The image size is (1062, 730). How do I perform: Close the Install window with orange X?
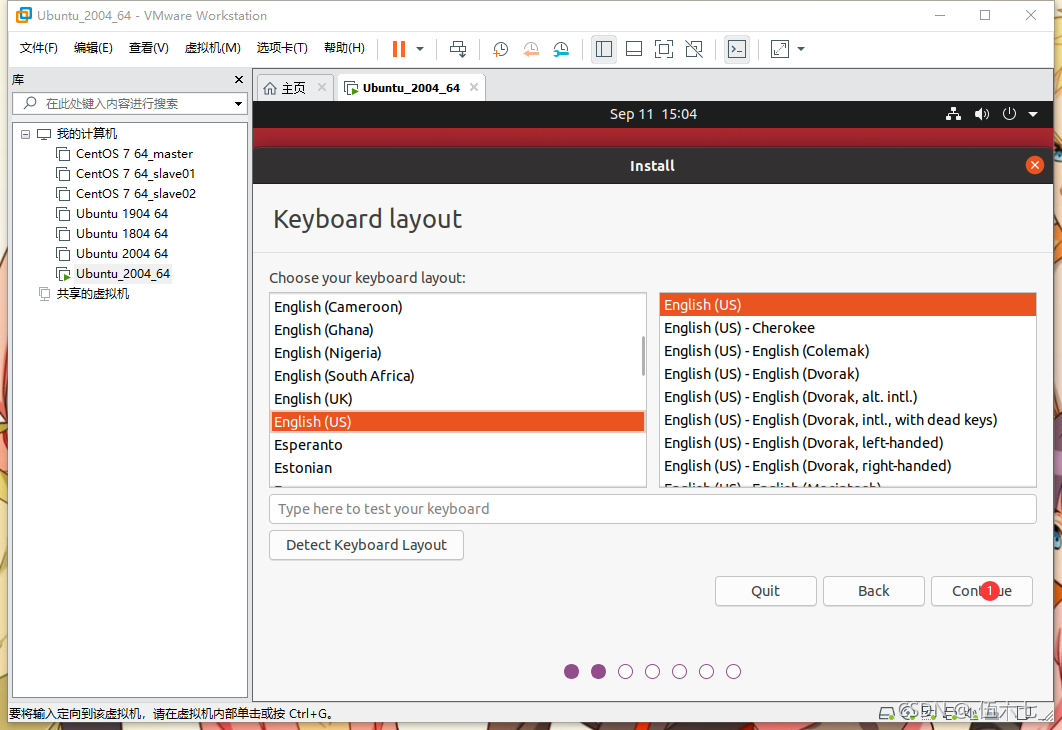[1034, 165]
